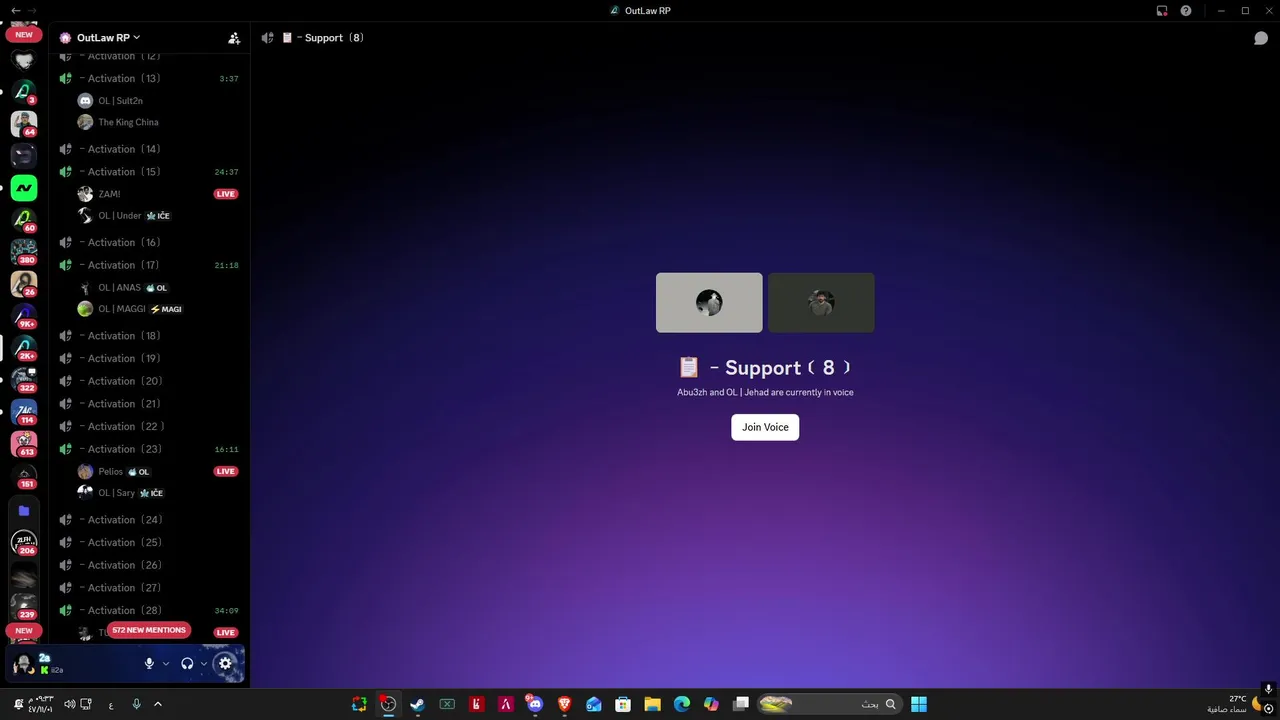Go forward with the right arrow in title bar
The image size is (1280, 720).
click(32, 10)
